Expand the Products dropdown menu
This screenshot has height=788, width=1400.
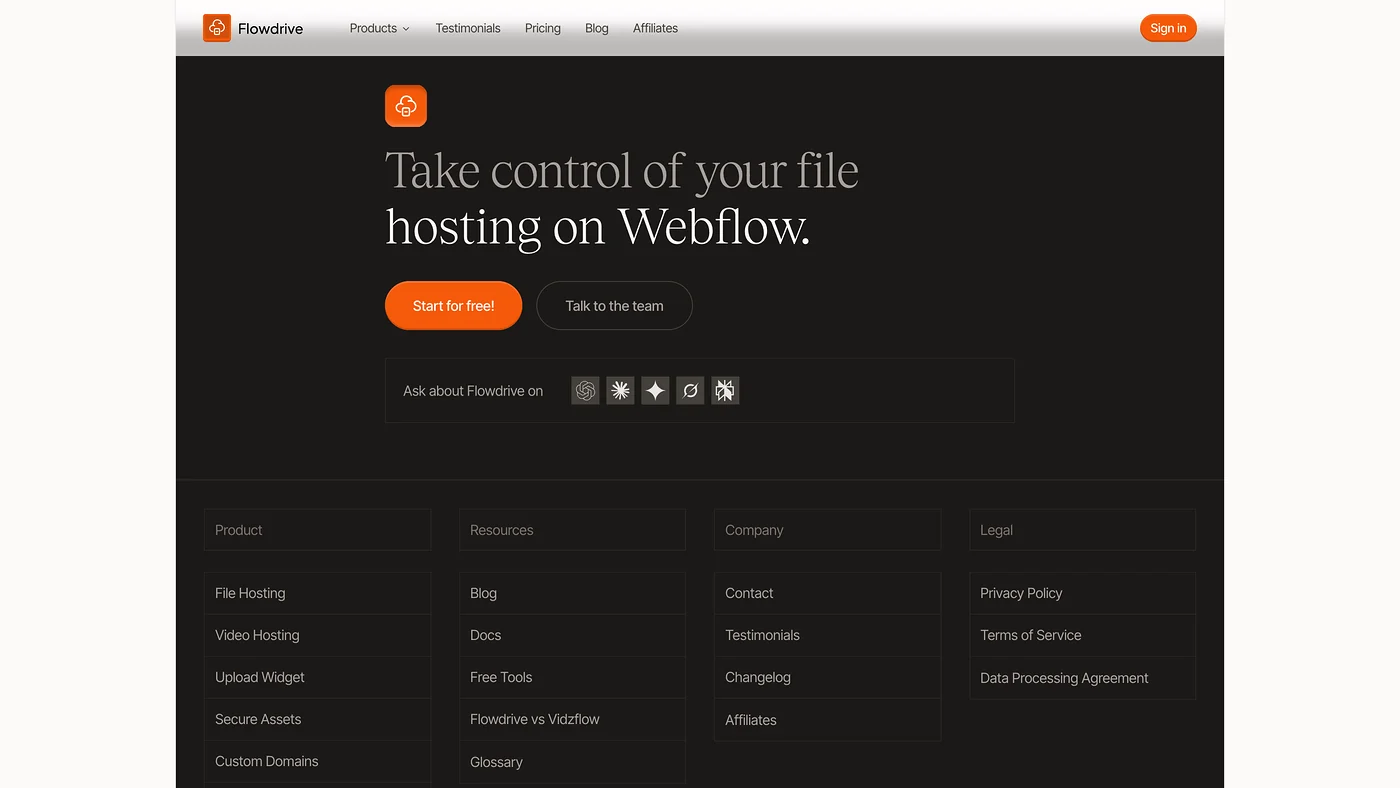(380, 28)
